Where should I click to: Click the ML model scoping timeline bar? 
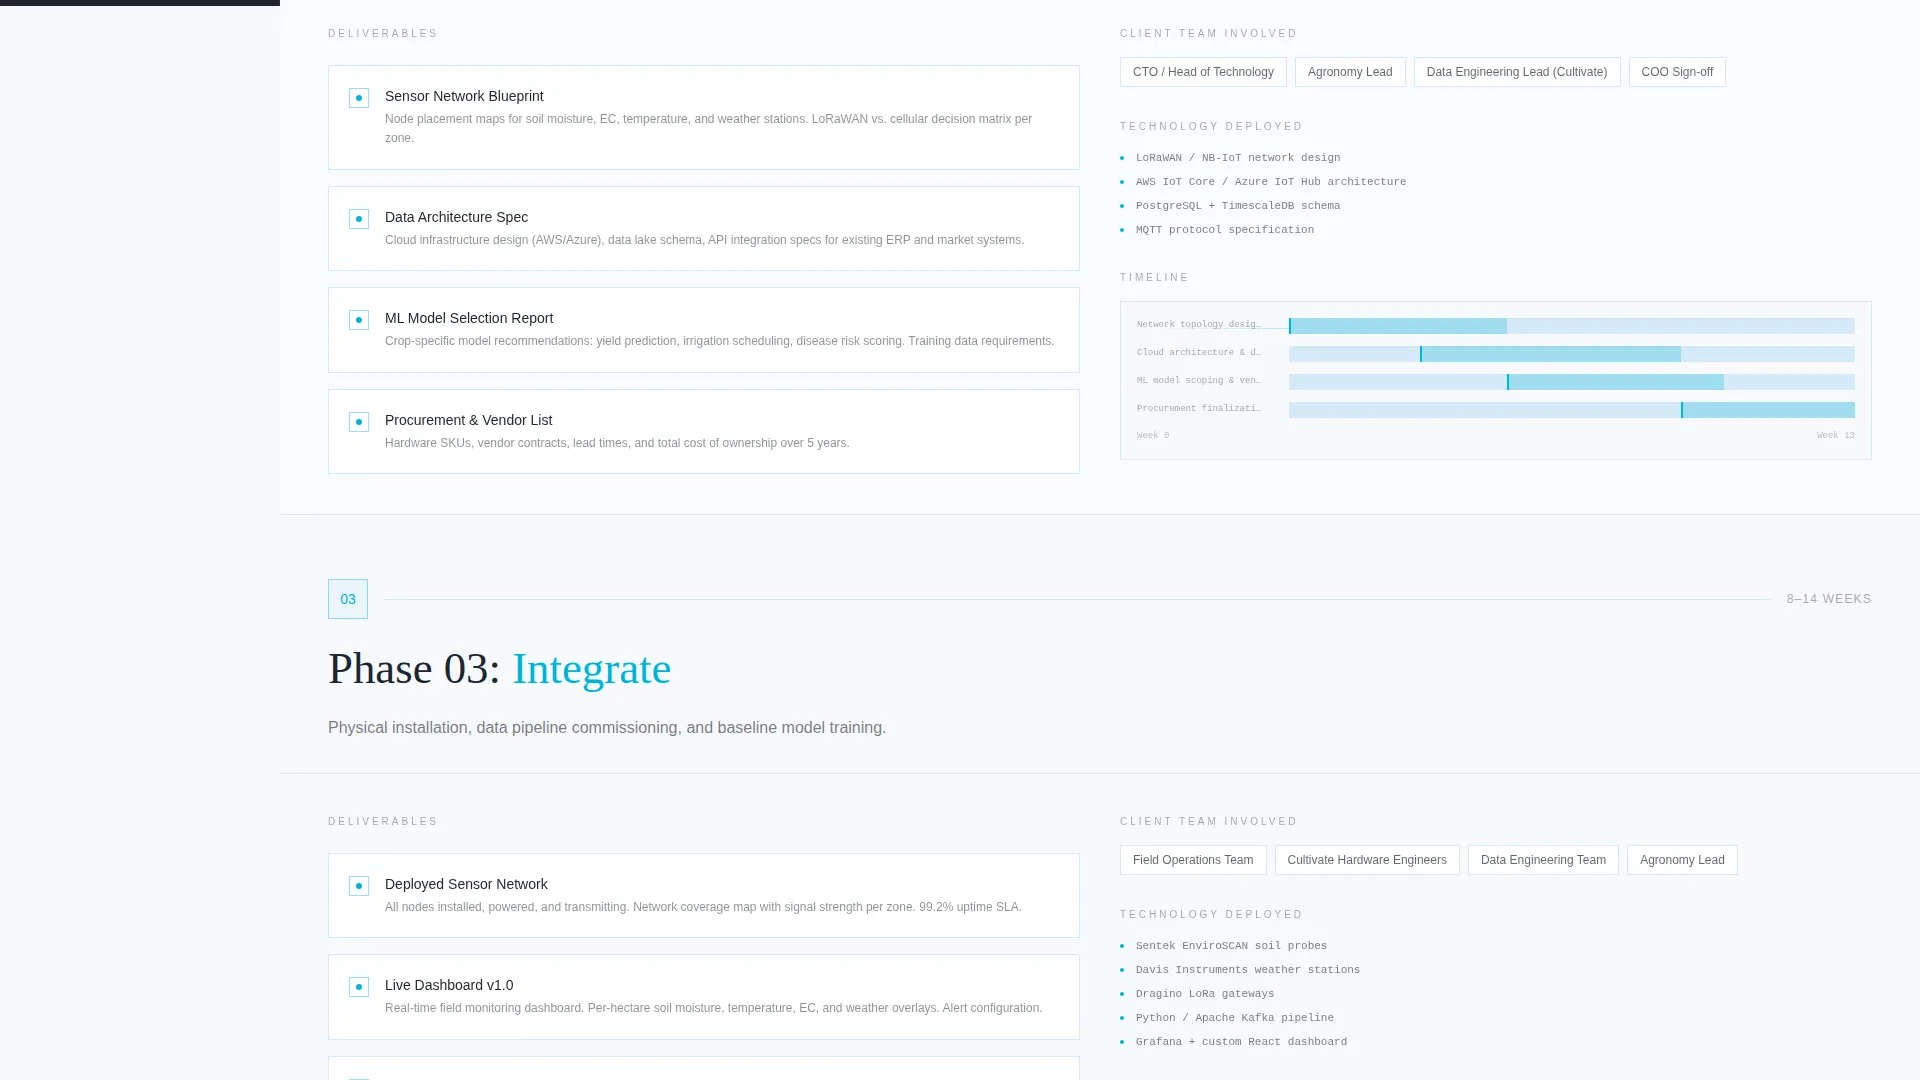point(1615,382)
